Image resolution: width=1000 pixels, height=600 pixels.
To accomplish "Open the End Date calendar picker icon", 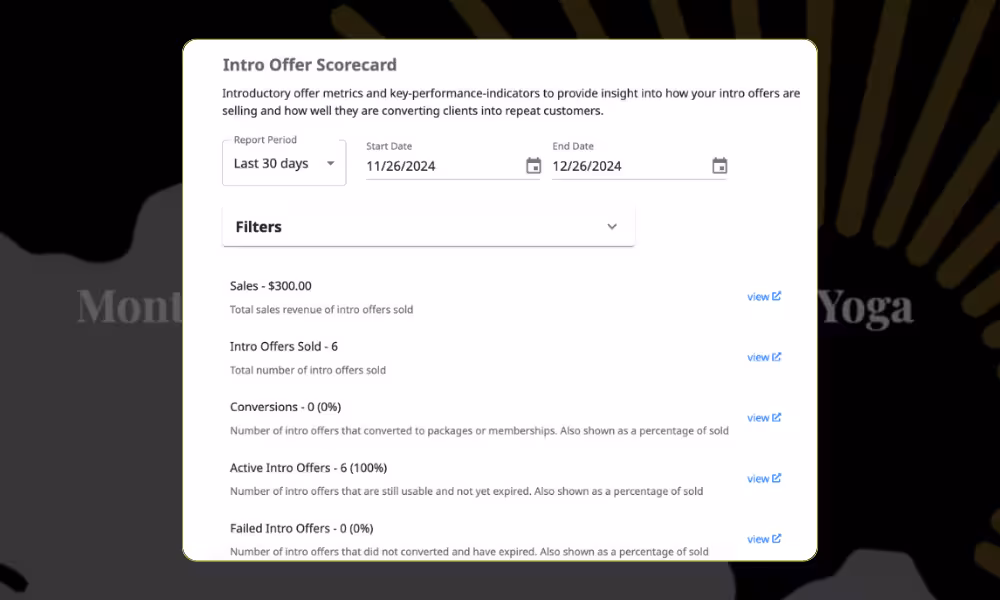I will [x=719, y=166].
